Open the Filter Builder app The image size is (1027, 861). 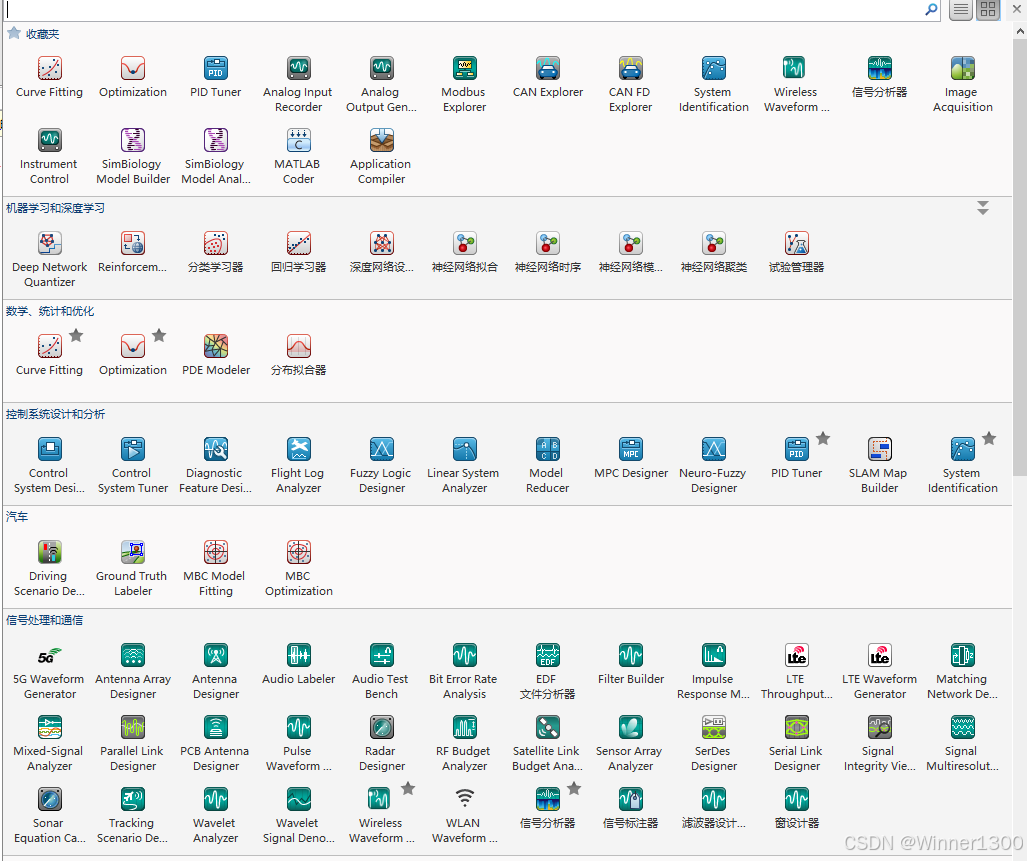(631, 664)
